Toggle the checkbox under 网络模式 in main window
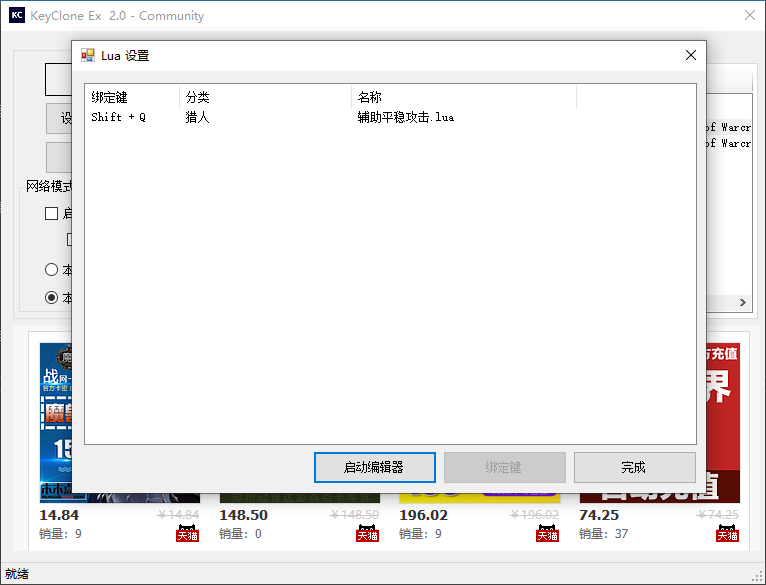This screenshot has width=766, height=585. [x=51, y=214]
